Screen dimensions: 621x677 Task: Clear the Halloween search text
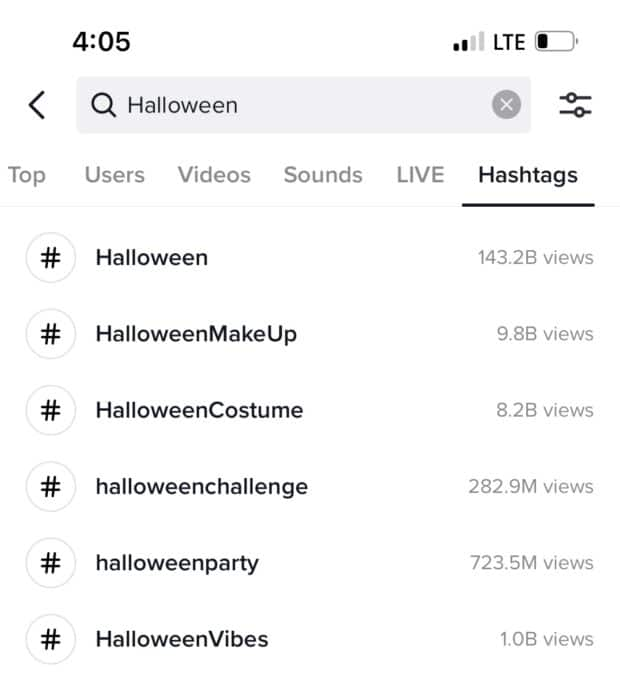[x=506, y=104]
